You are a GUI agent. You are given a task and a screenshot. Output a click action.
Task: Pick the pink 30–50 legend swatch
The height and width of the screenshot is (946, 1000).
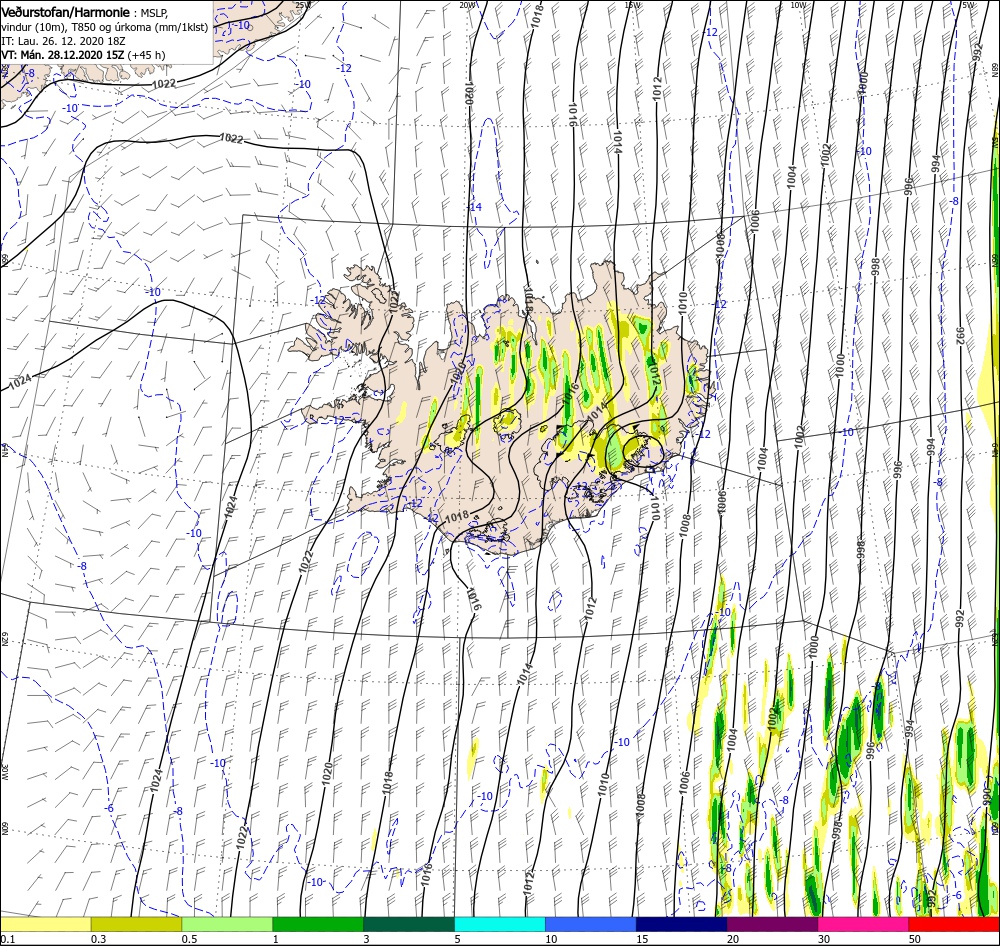864,924
